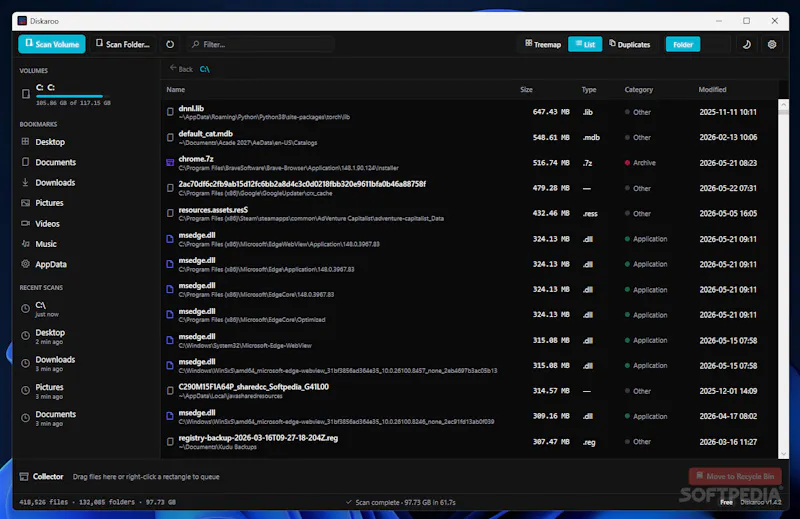This screenshot has width=800, height=519.
Task: Click file icon of dnnl.lib row
Action: (170, 112)
